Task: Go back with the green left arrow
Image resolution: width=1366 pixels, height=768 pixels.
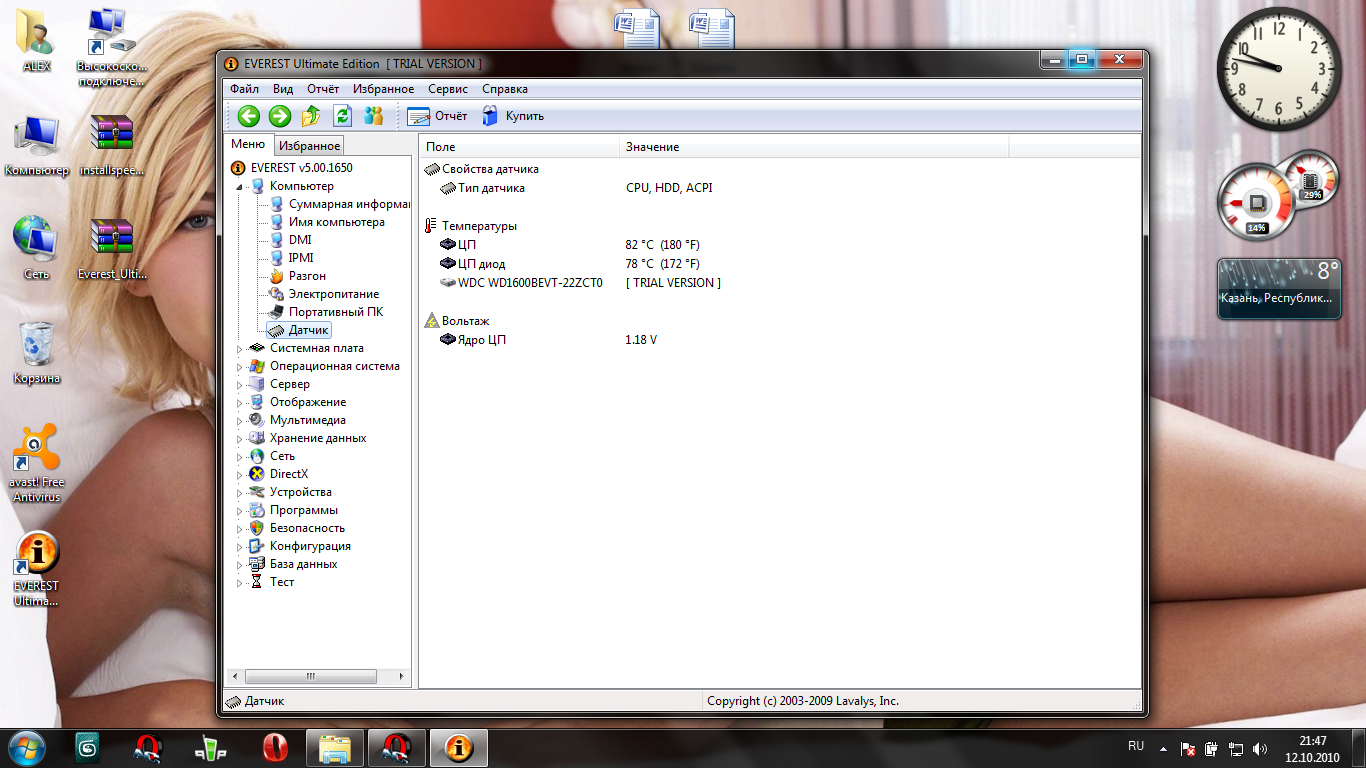Action: pyautogui.click(x=249, y=116)
